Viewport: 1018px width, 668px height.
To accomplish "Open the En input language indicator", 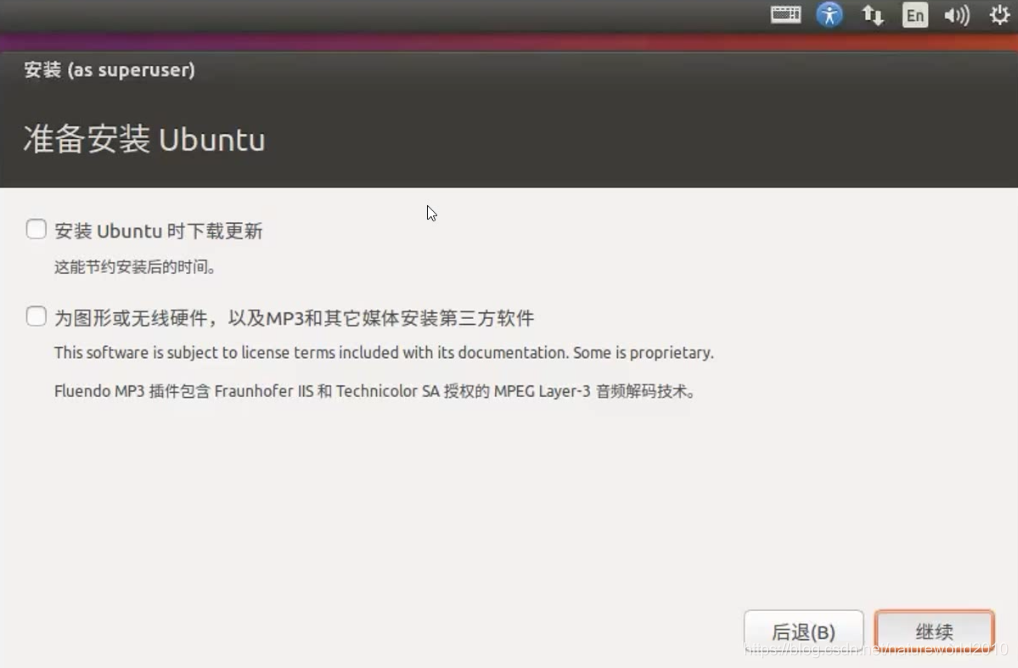I will [915, 15].
